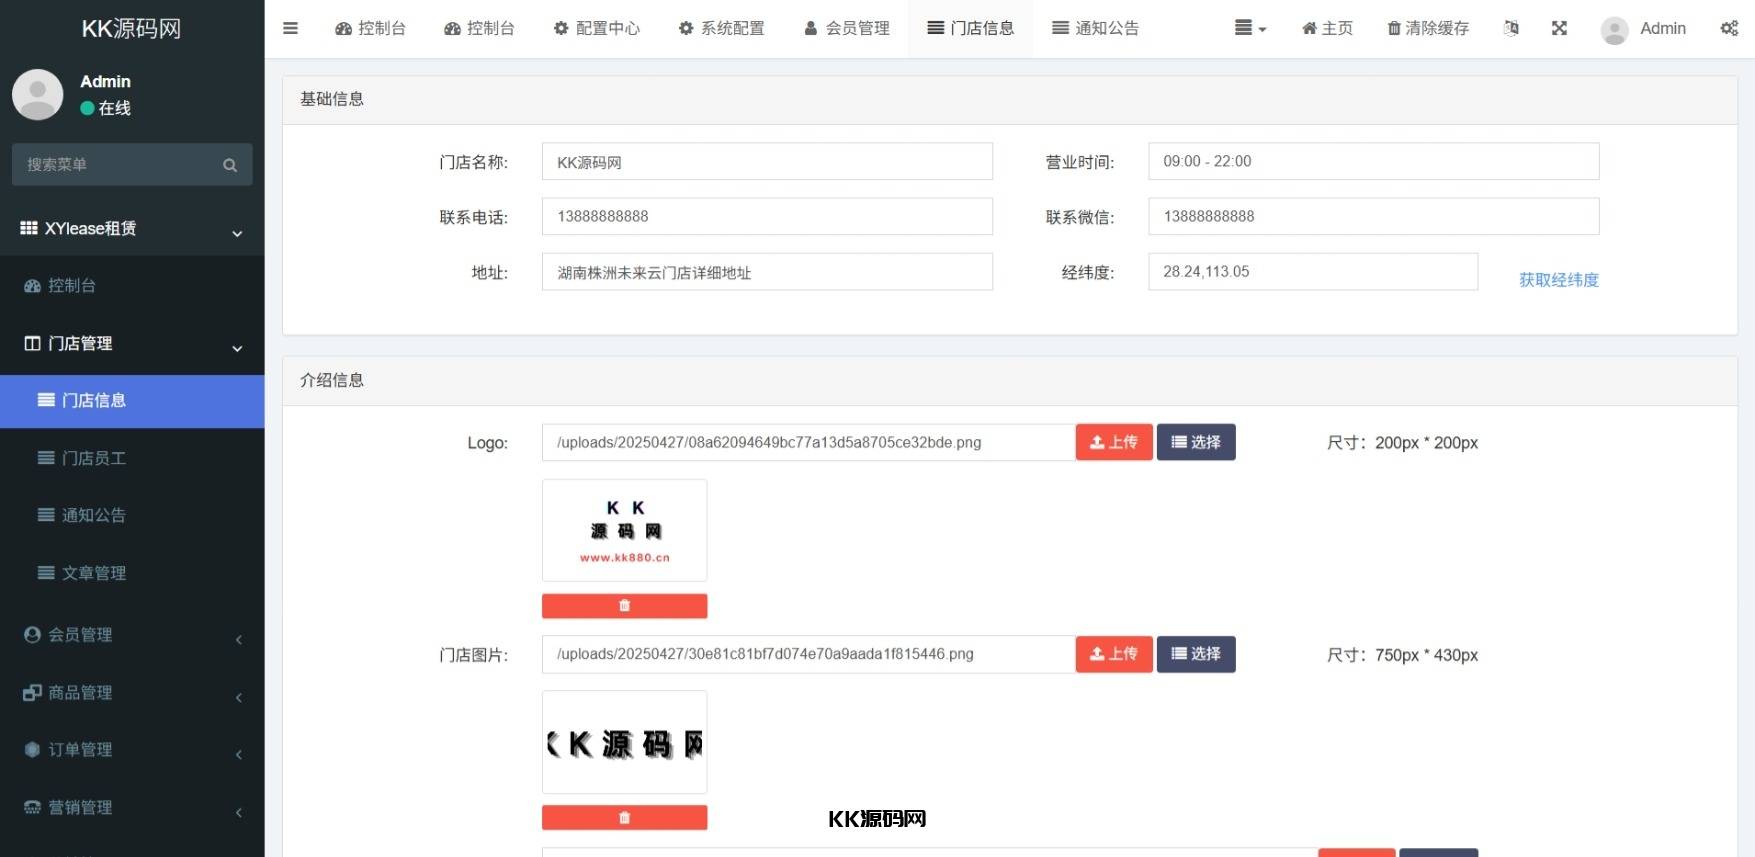Open the Logo image thumbnail
Screen dimensions: 1755x857
(x=625, y=530)
